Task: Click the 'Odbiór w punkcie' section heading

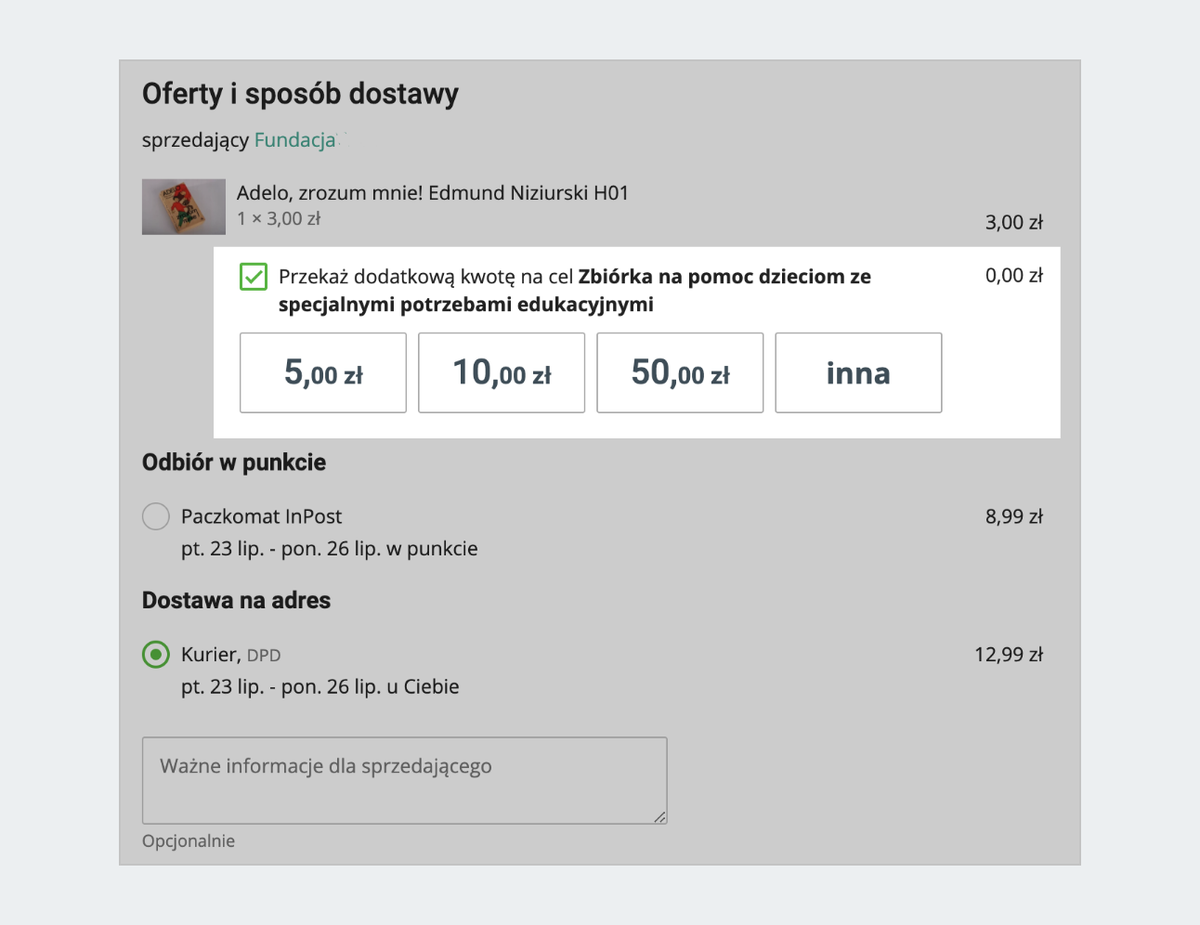Action: point(234,463)
